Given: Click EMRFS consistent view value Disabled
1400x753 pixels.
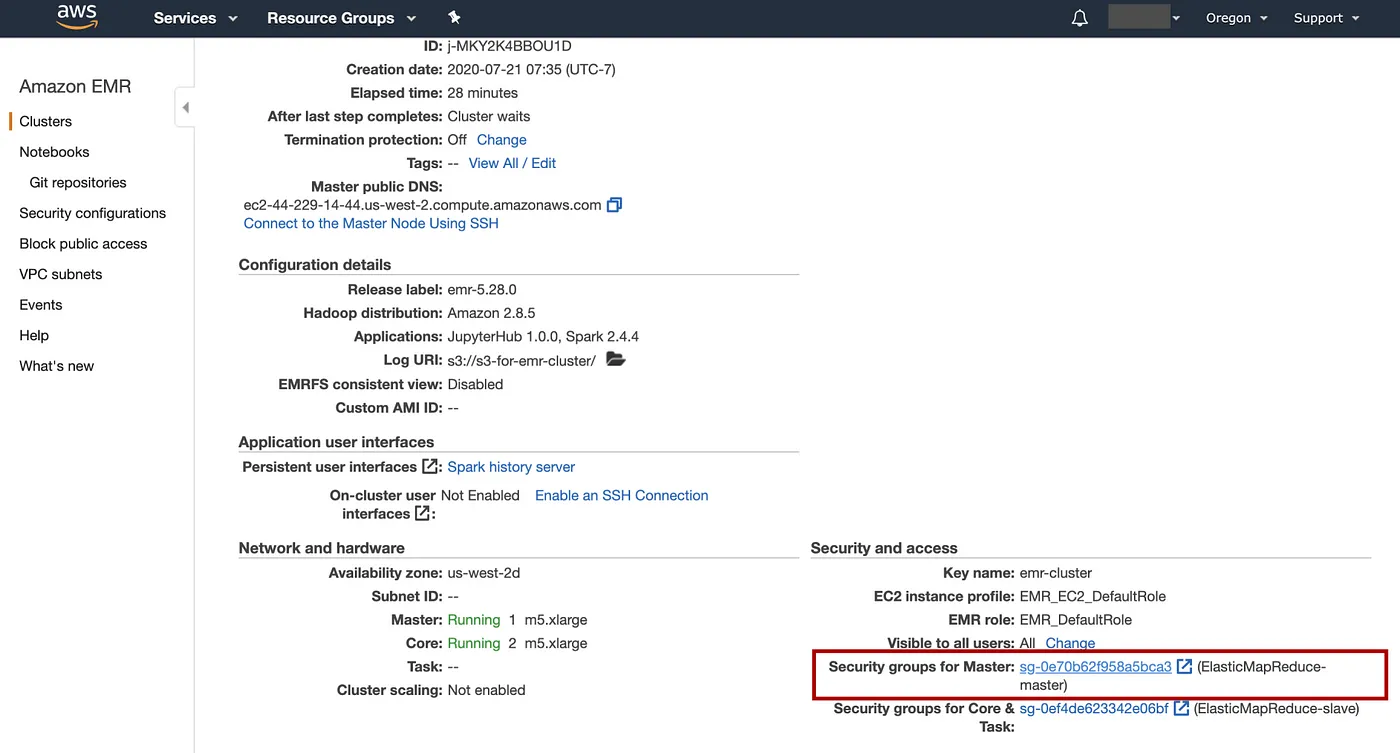Looking at the screenshot, I should [475, 384].
